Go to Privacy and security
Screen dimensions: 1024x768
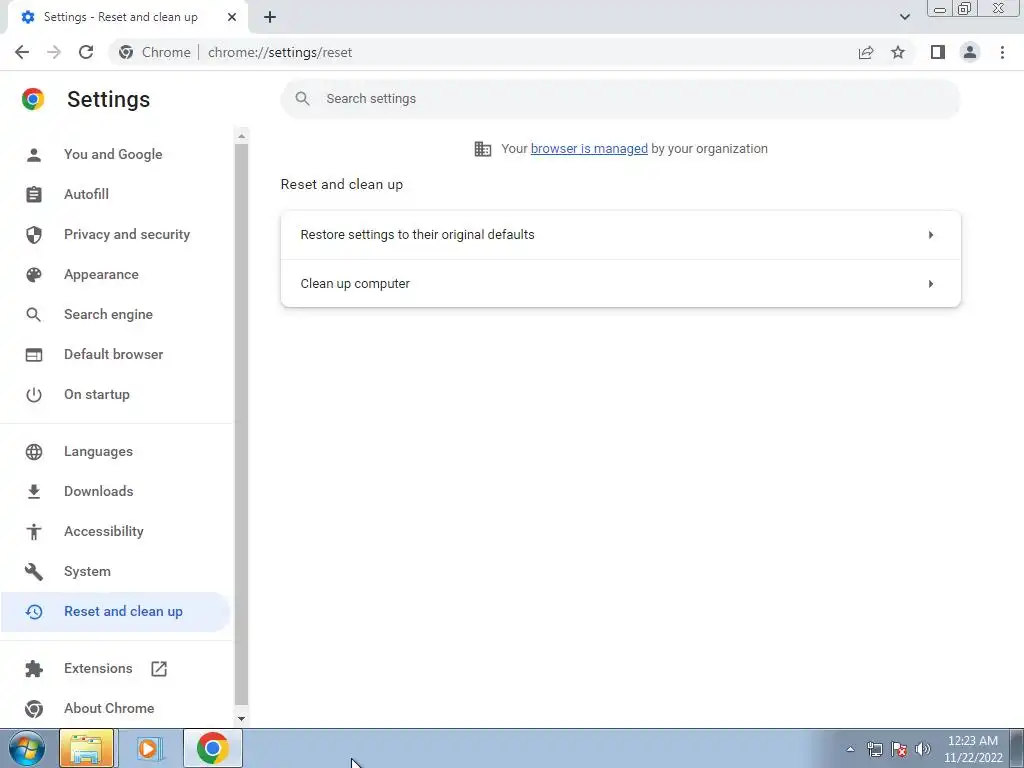114,234
